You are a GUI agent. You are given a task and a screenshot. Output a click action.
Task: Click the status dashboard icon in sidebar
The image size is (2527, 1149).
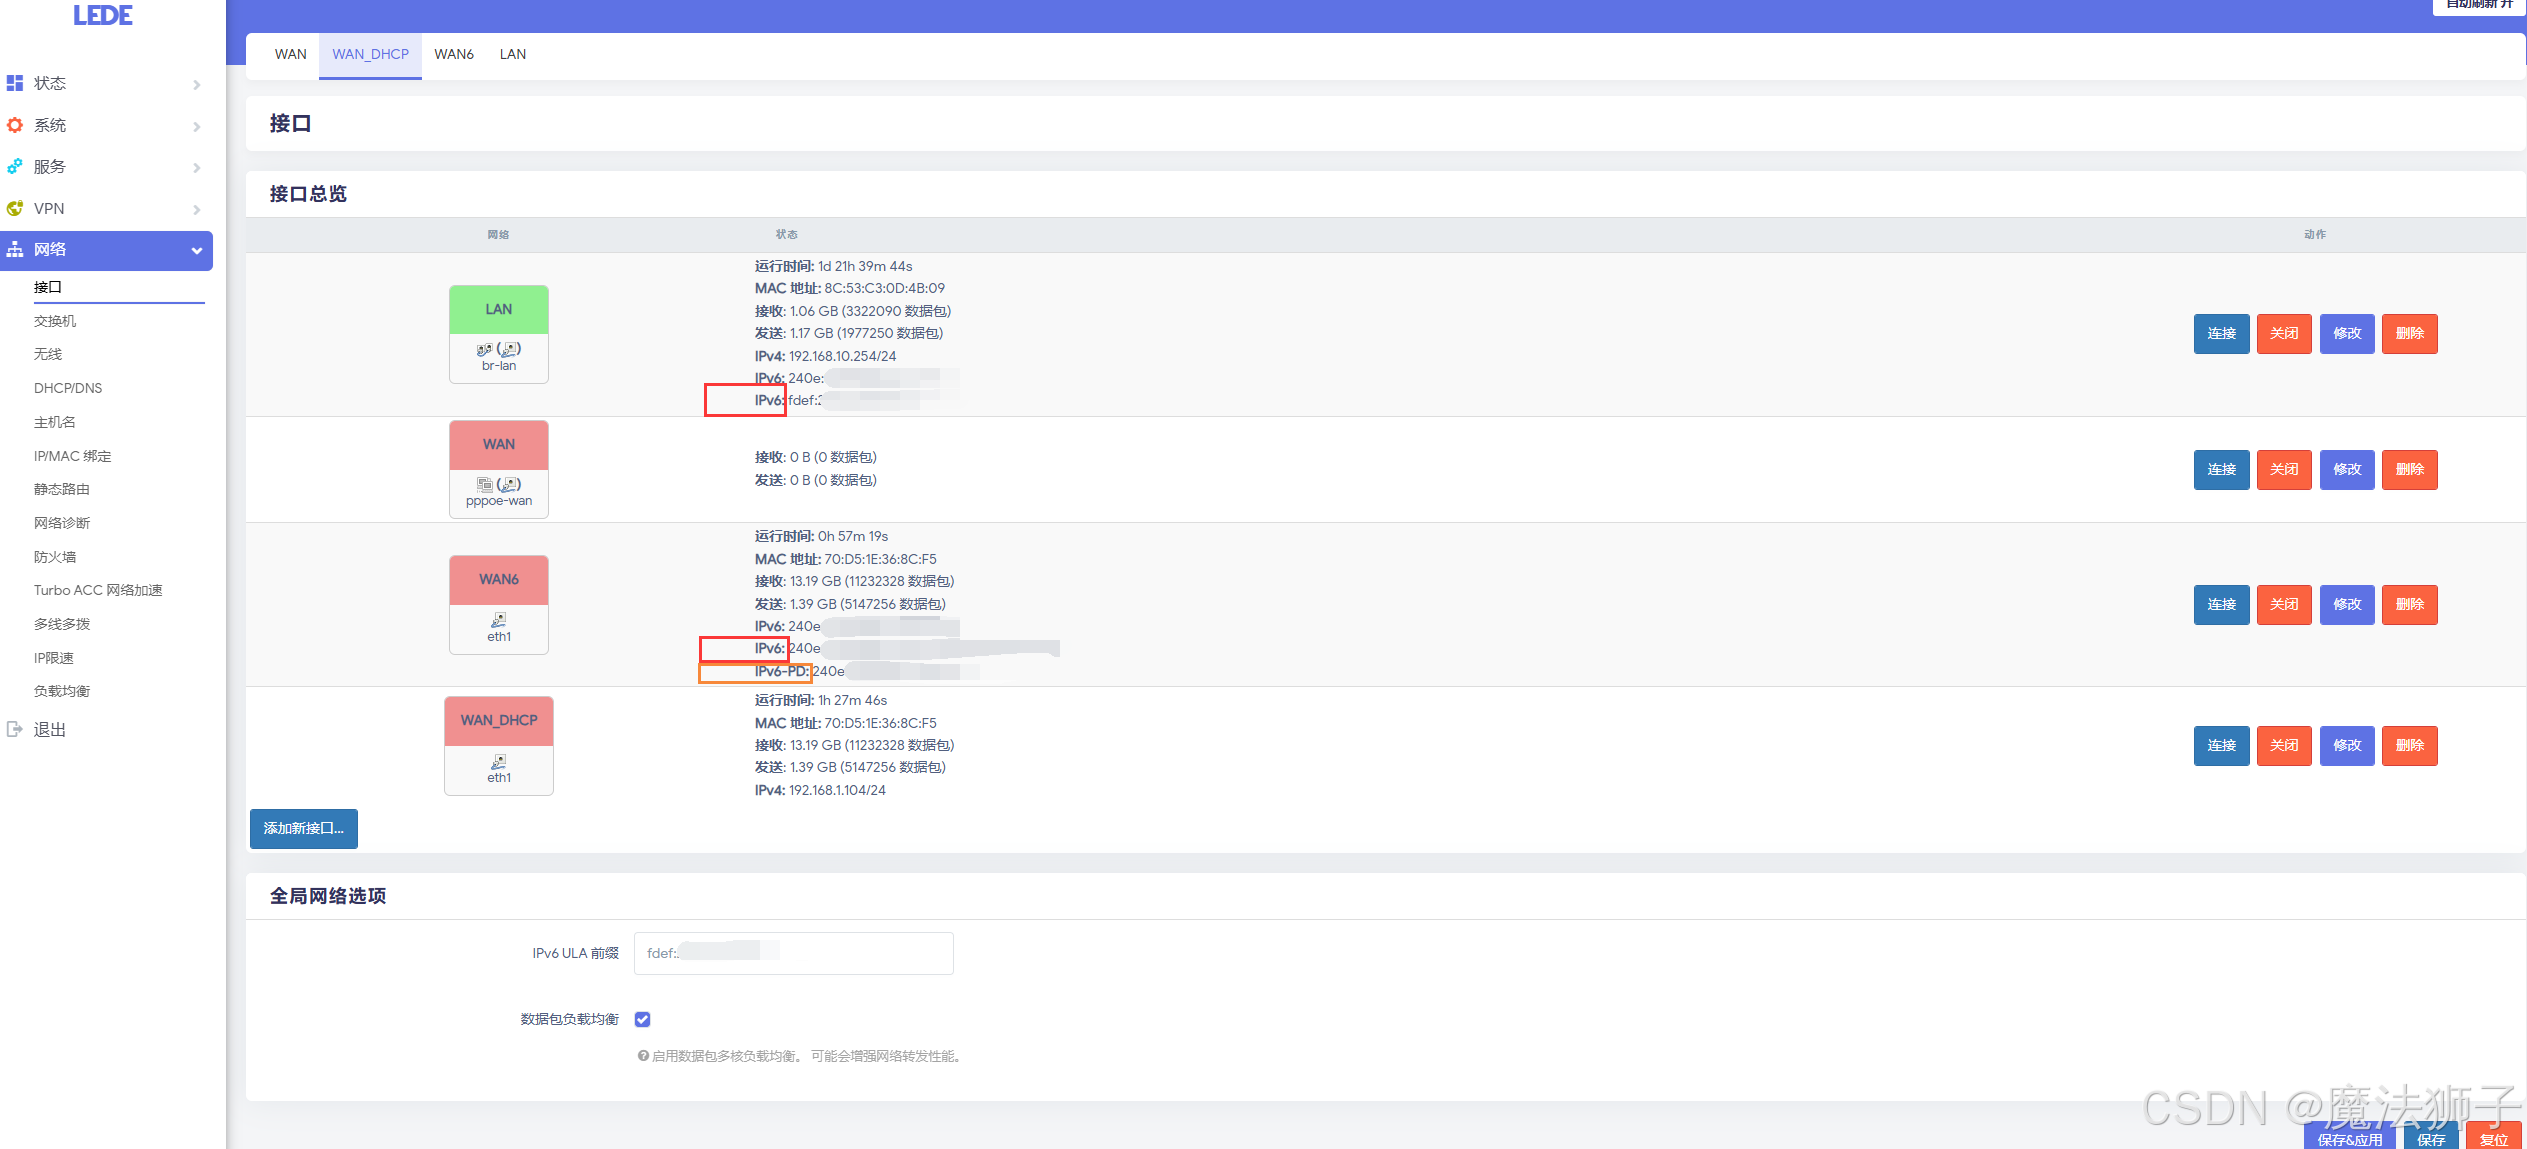[15, 83]
